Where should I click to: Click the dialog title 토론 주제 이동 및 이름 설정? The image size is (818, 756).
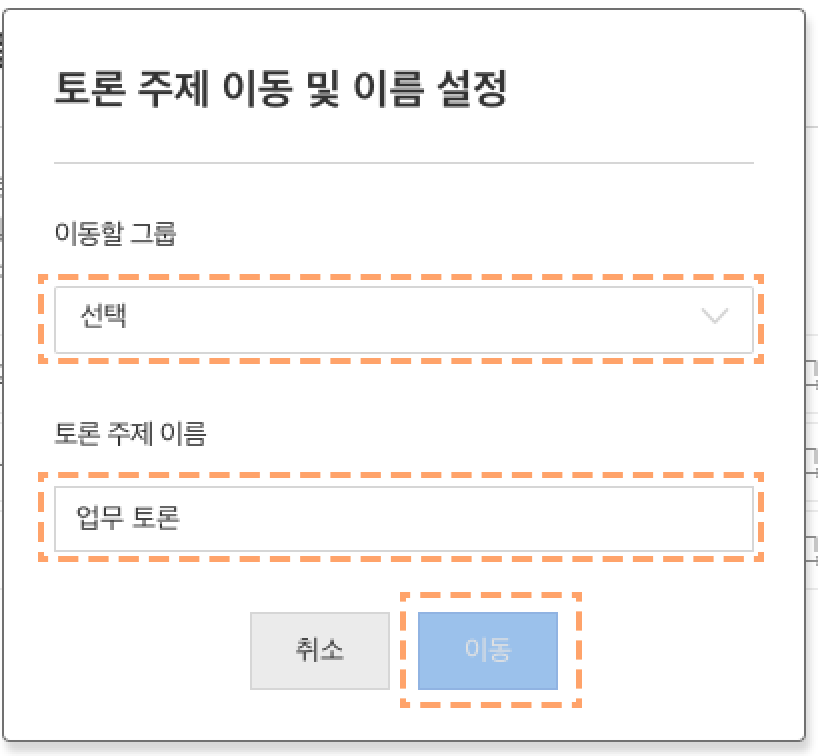pyautogui.click(x=281, y=89)
